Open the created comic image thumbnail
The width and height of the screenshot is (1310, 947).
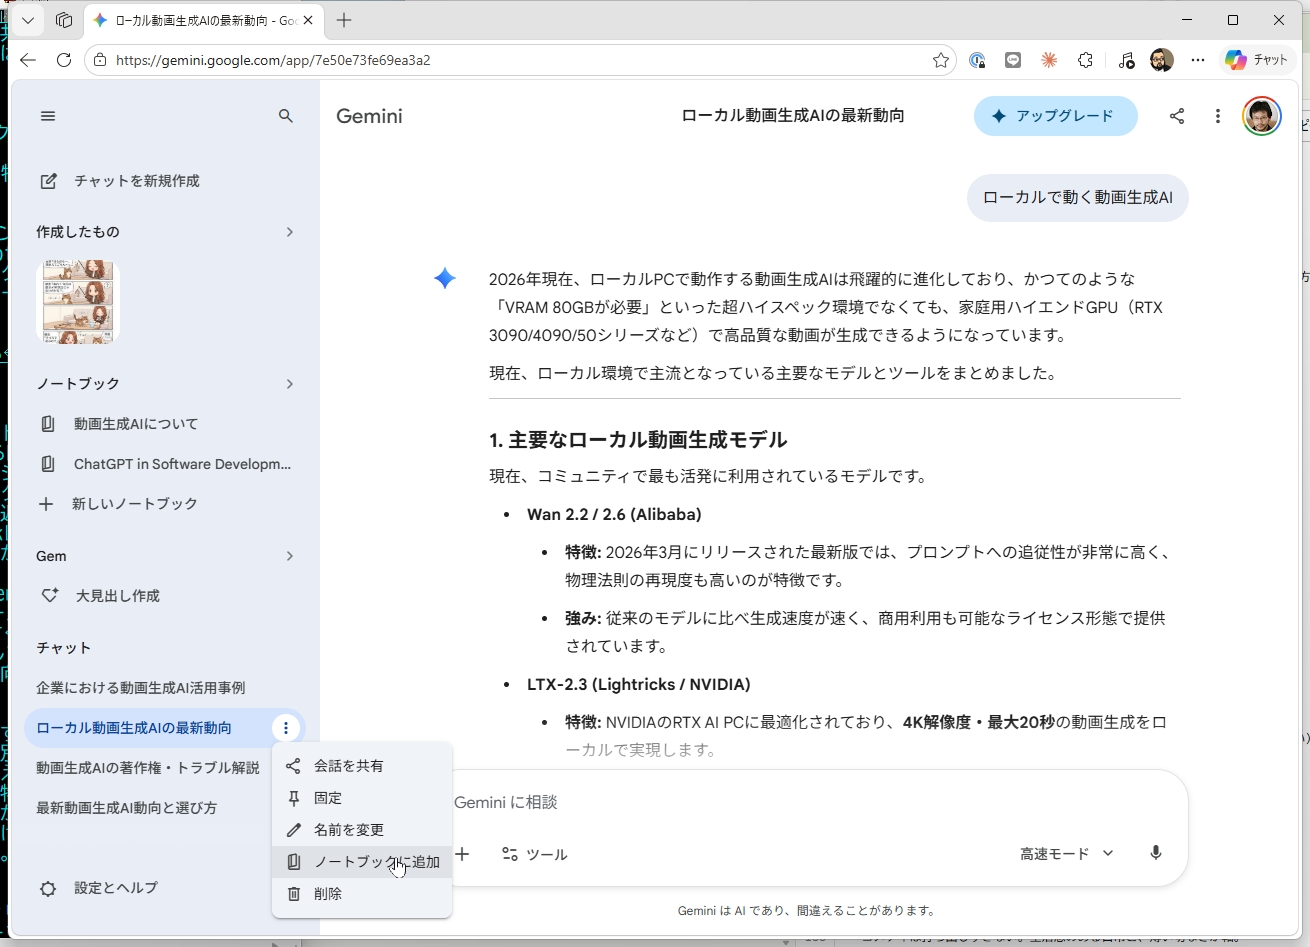(x=78, y=302)
